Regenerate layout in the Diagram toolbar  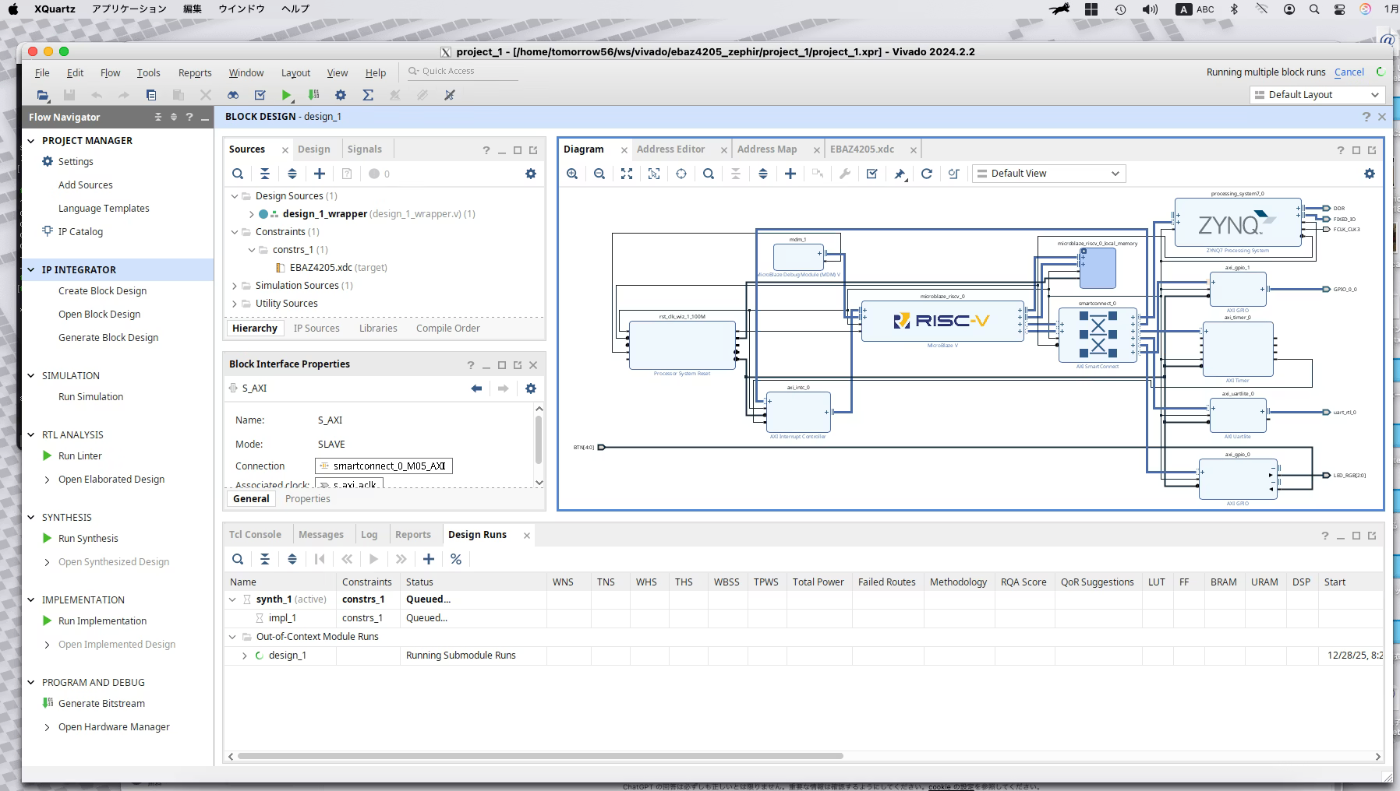pos(927,173)
